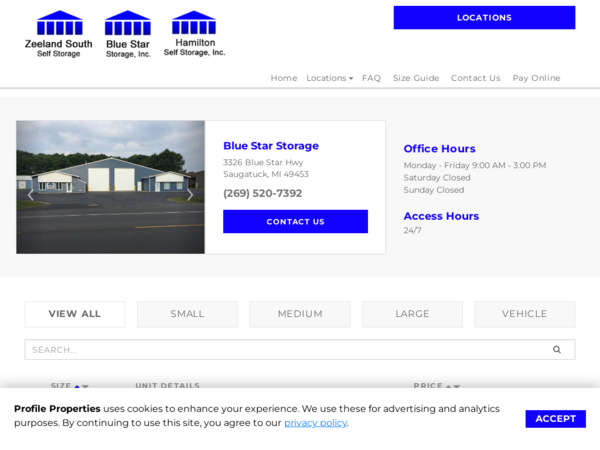Open the Home nav link
The height and width of the screenshot is (450, 600).
click(284, 78)
